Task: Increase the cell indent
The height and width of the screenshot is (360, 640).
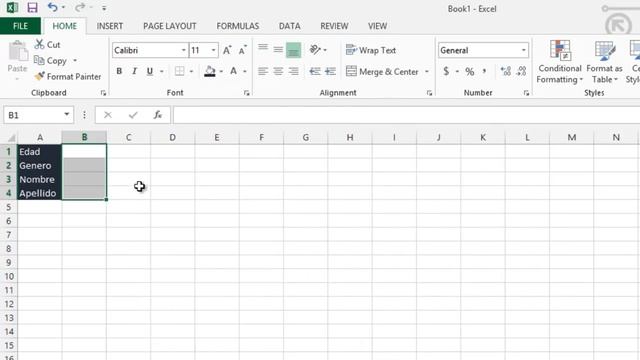Action: coord(330,71)
